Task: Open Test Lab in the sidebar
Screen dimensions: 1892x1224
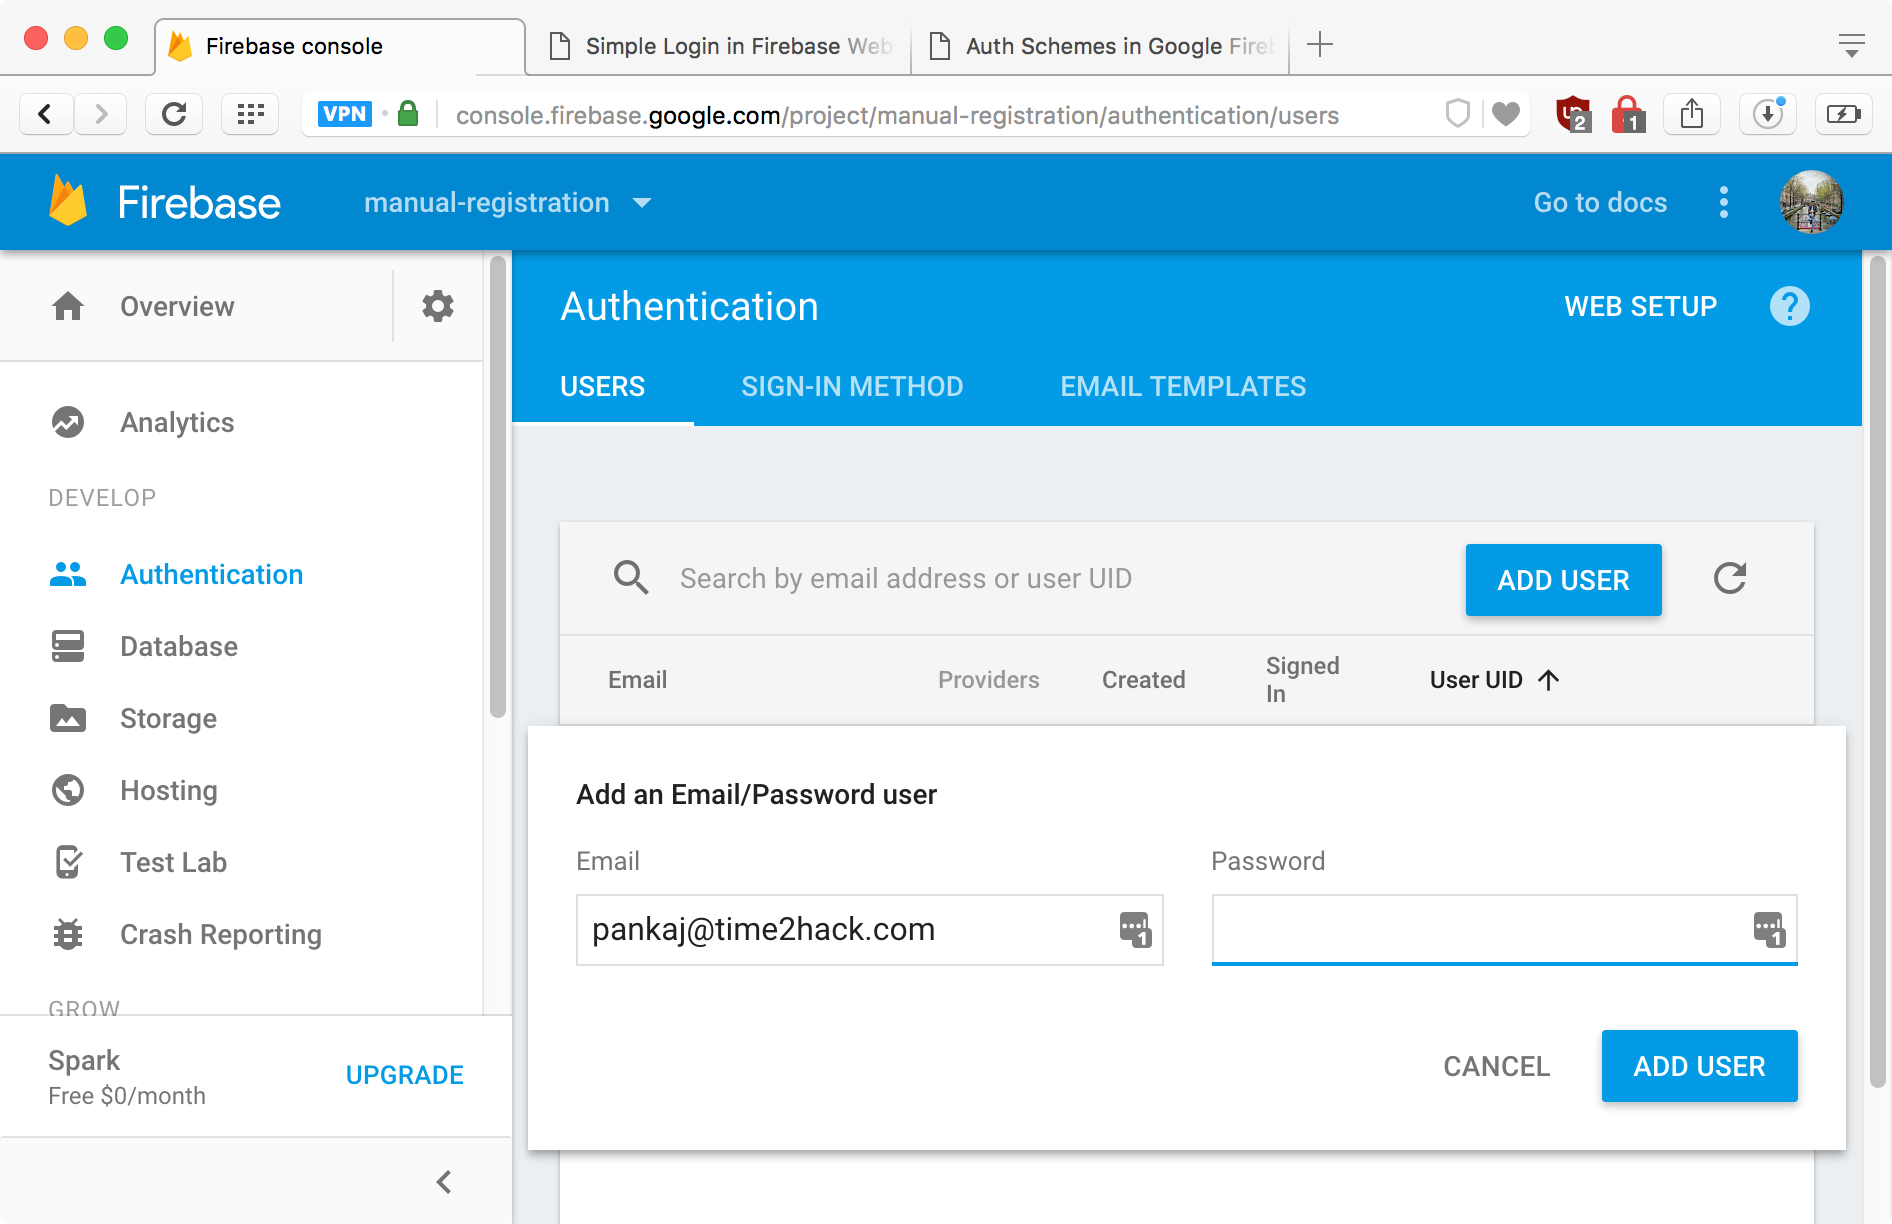Action: [x=173, y=862]
